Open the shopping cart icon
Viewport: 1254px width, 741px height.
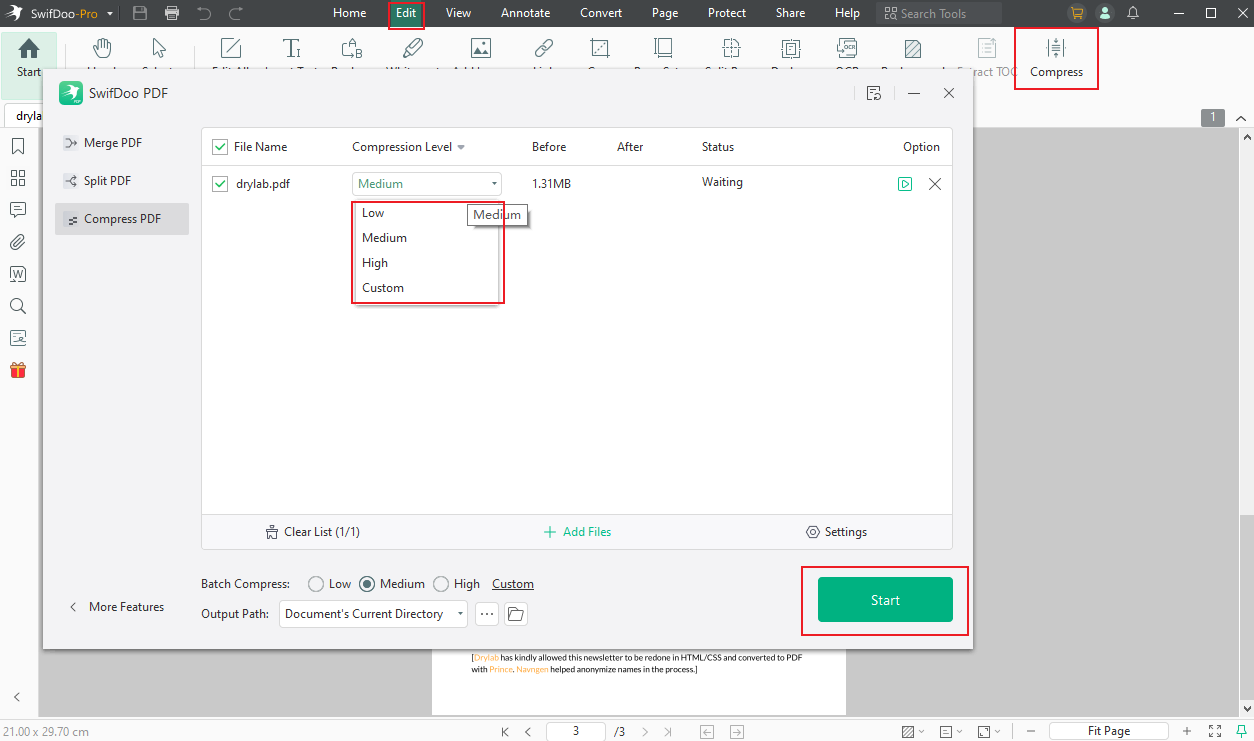pos(1076,13)
